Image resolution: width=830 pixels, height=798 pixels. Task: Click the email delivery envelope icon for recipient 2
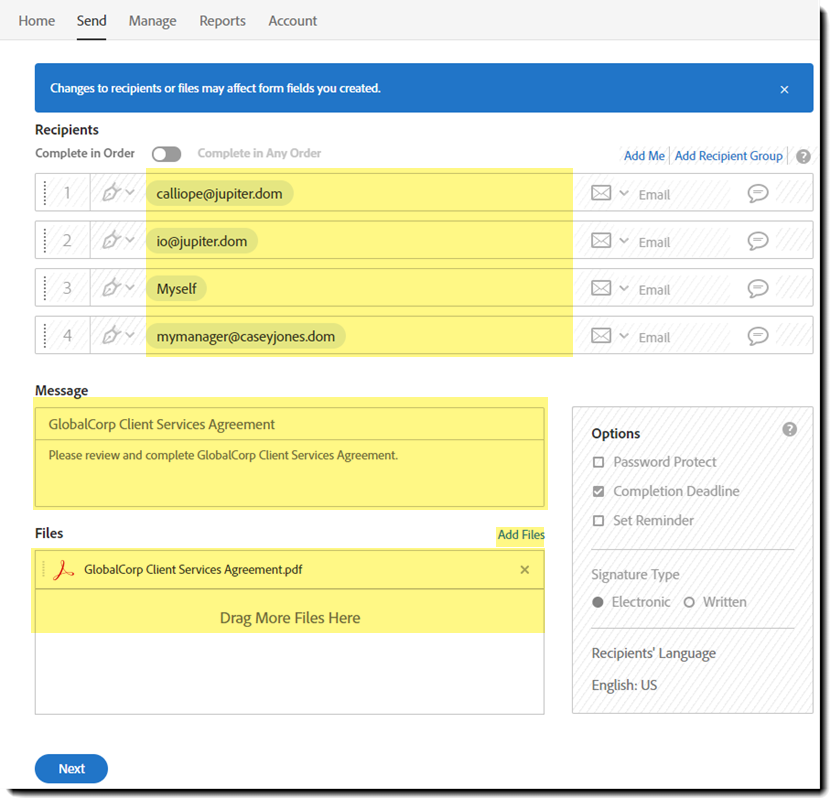[601, 241]
